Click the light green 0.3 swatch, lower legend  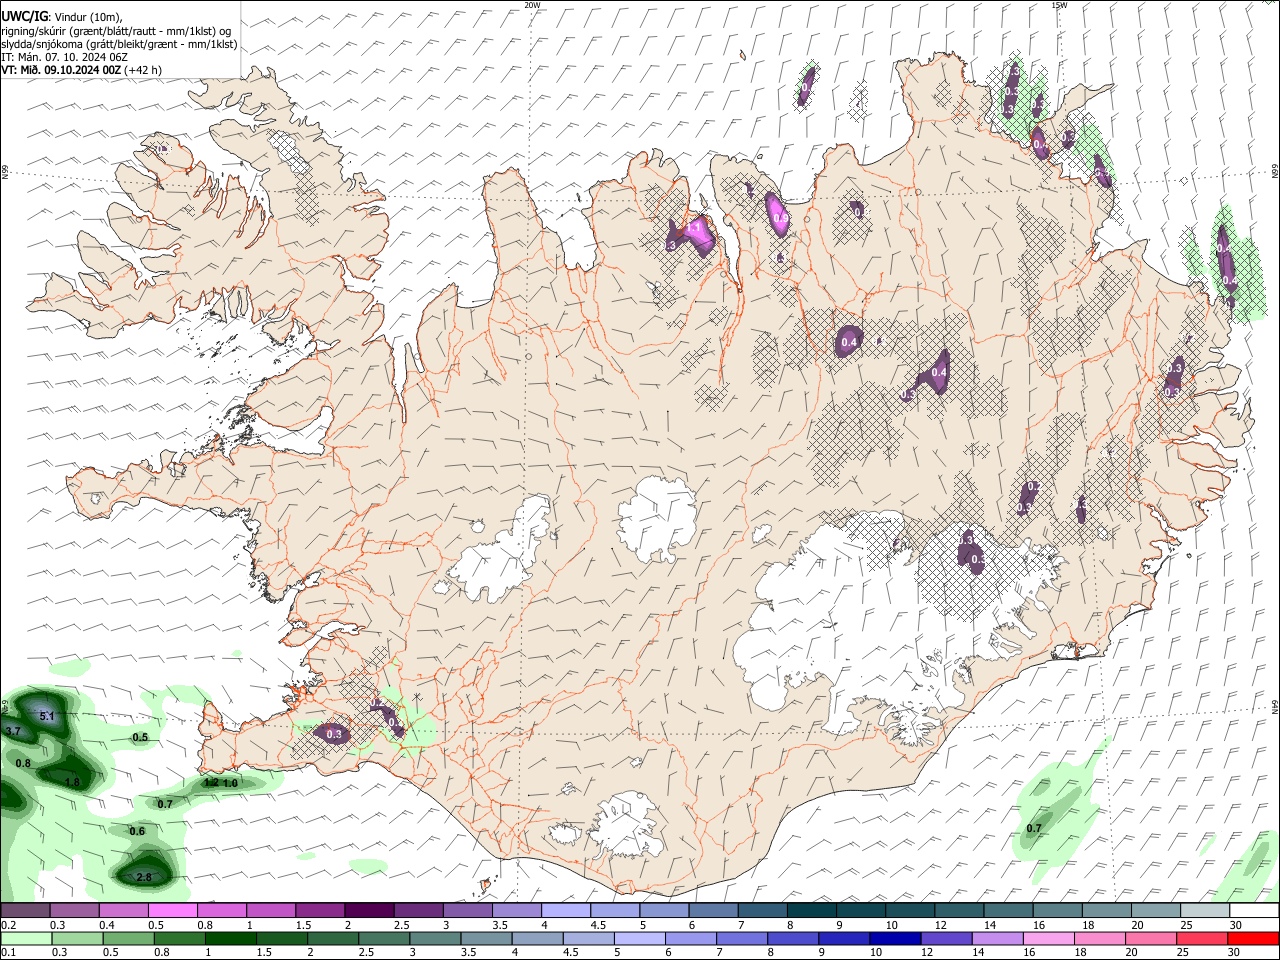[x=77, y=939]
